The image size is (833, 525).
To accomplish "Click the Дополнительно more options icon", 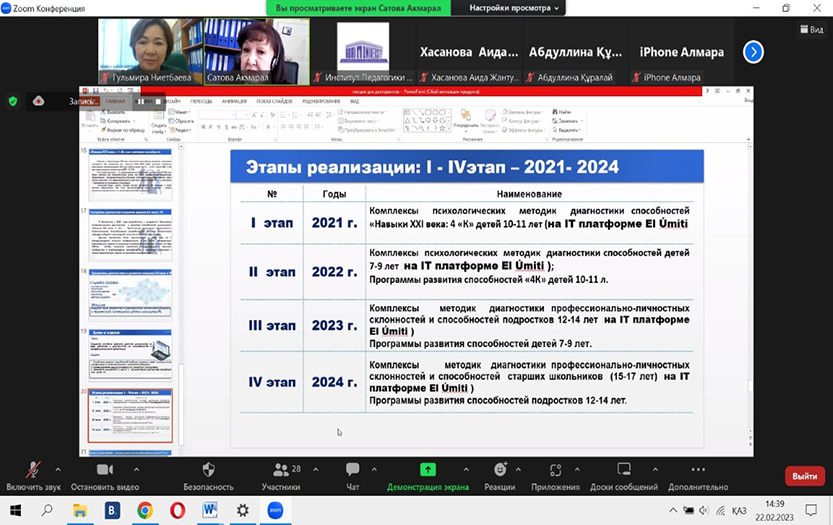I will [x=698, y=469].
